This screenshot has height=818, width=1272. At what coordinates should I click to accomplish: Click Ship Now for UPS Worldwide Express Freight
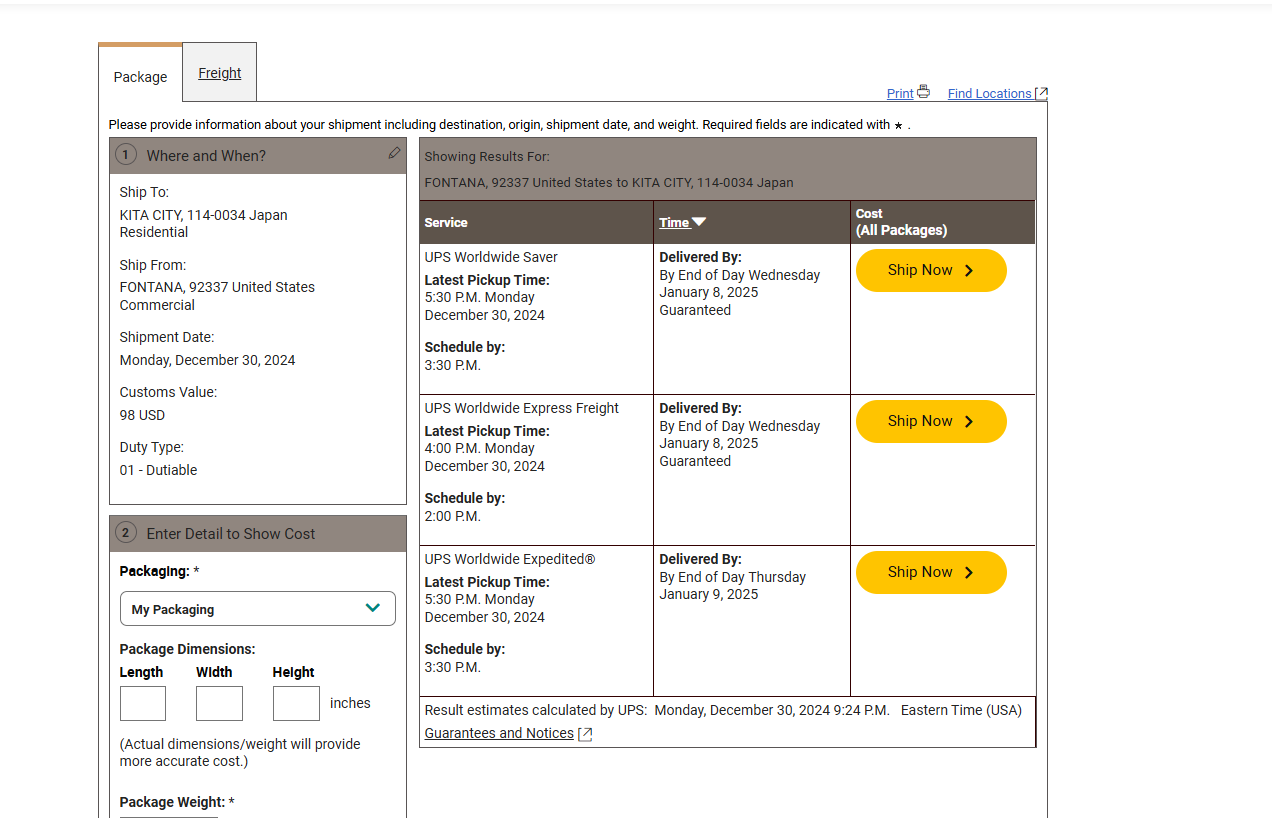[x=931, y=421]
